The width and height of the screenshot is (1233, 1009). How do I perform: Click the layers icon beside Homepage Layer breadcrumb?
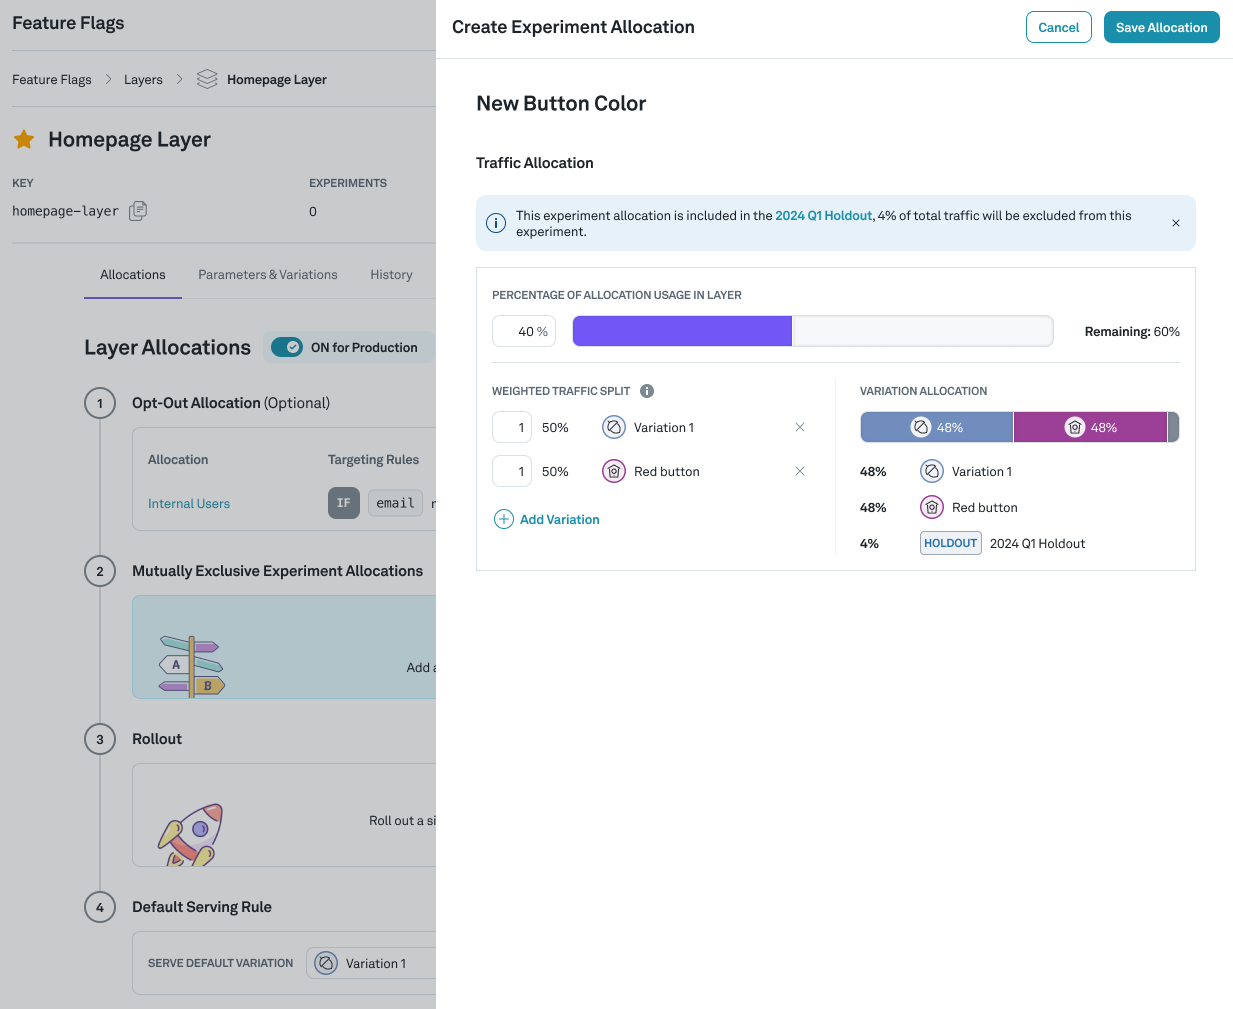click(205, 78)
